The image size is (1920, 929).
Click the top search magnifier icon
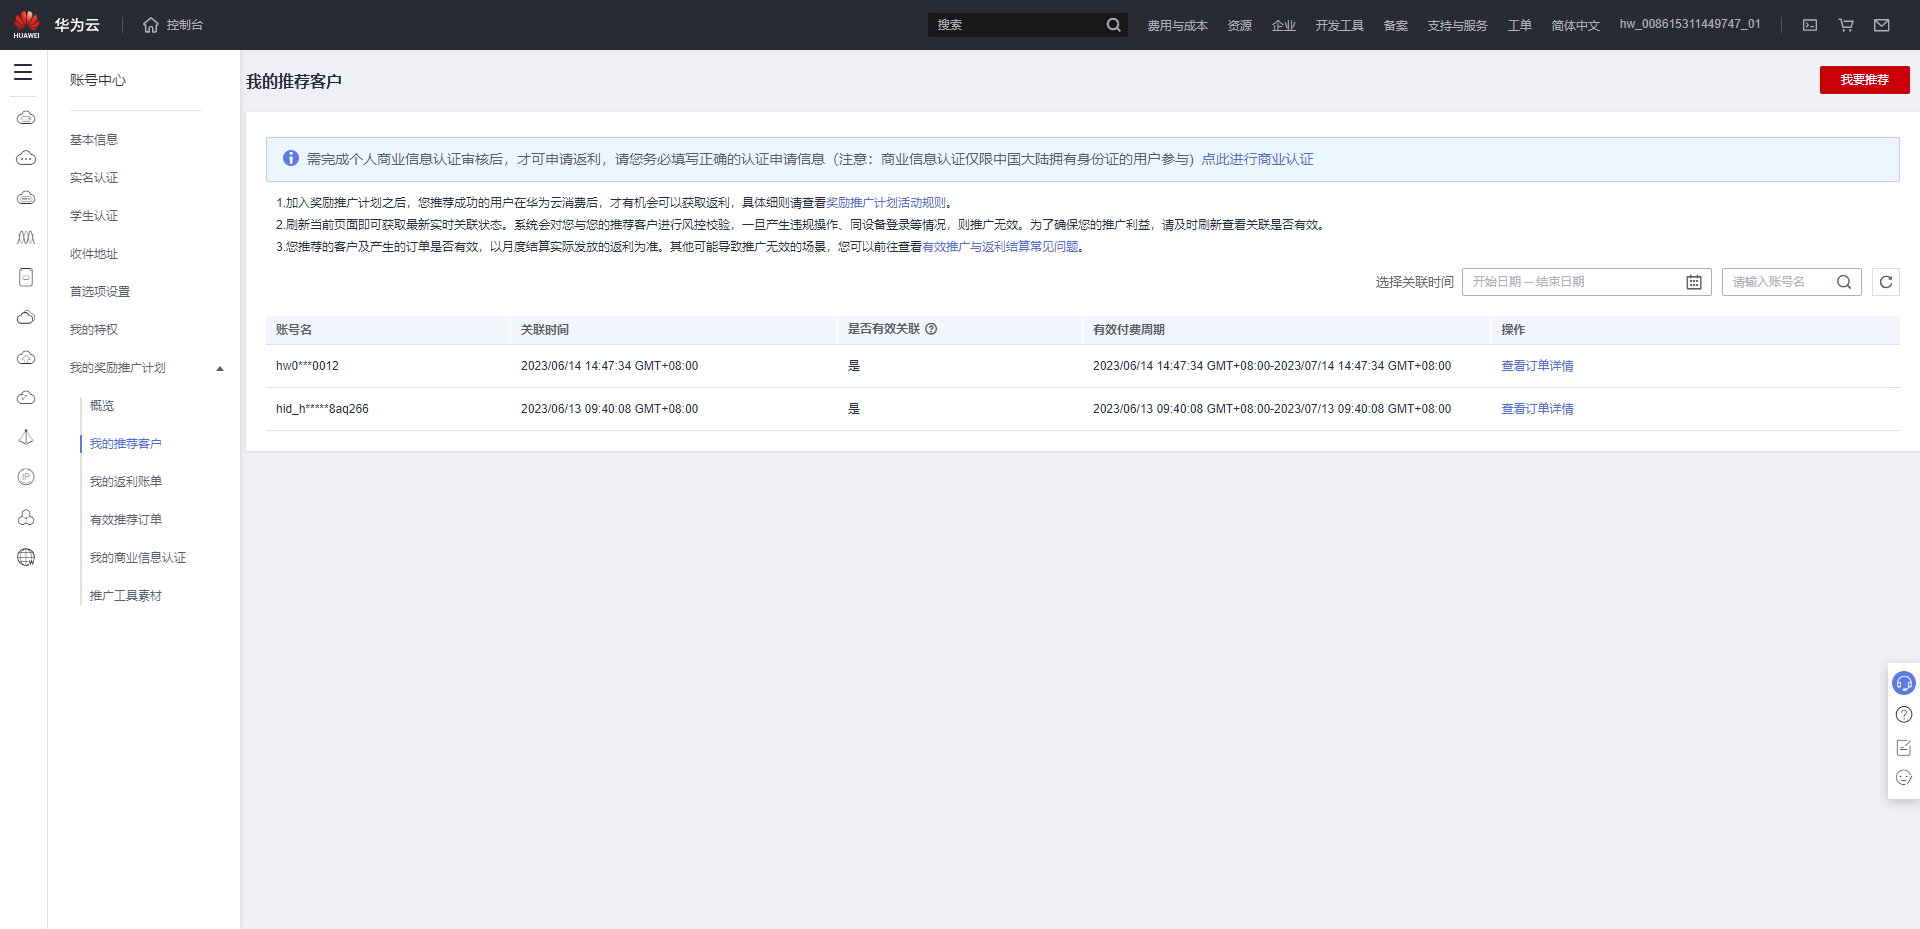tap(1113, 25)
